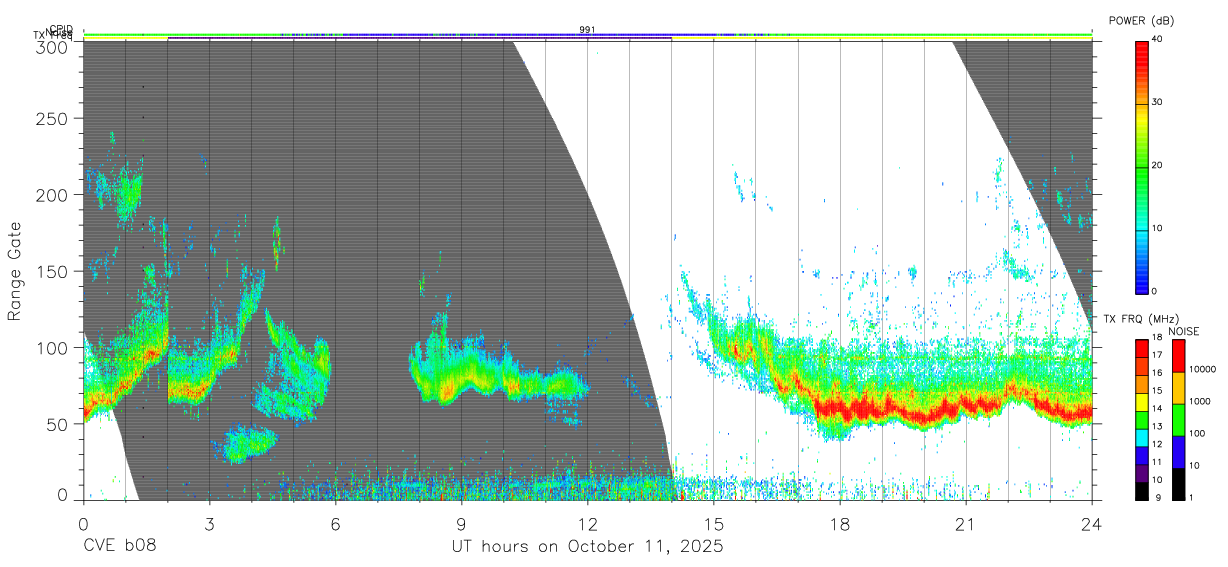Click the Range Gate axis title

coord(15,271)
